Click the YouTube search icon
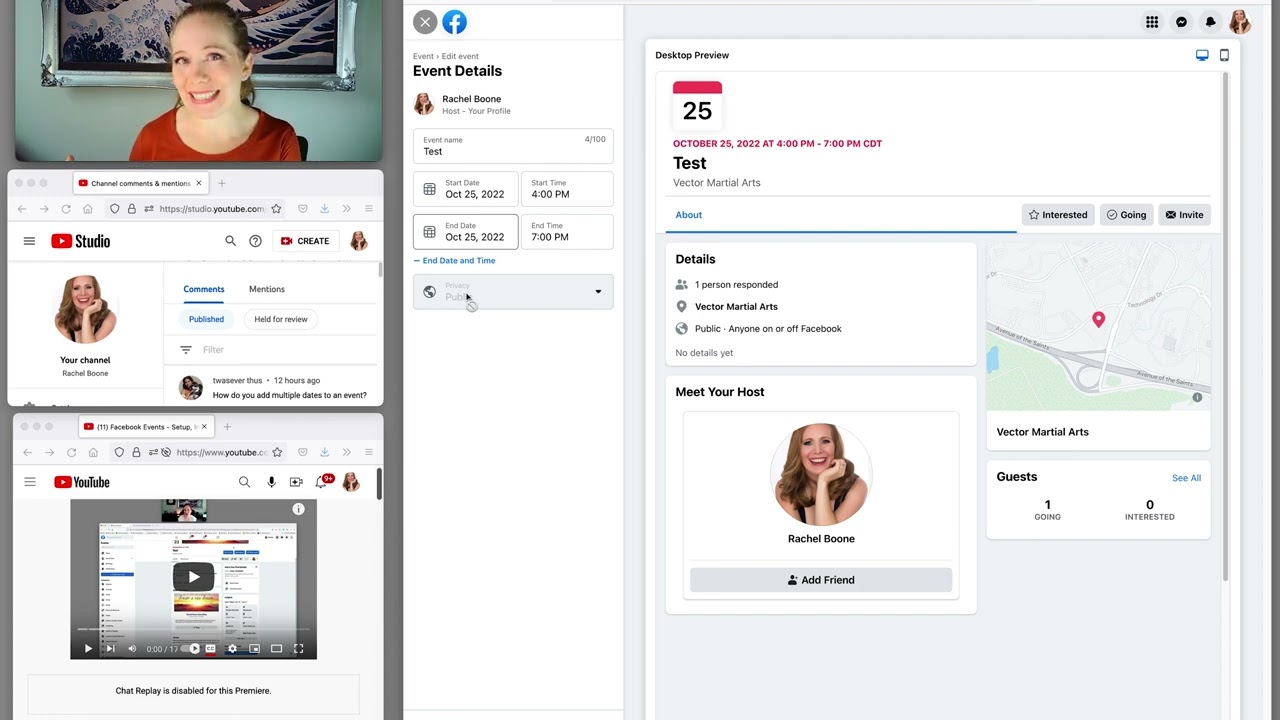This screenshot has height=720, width=1280. click(244, 482)
